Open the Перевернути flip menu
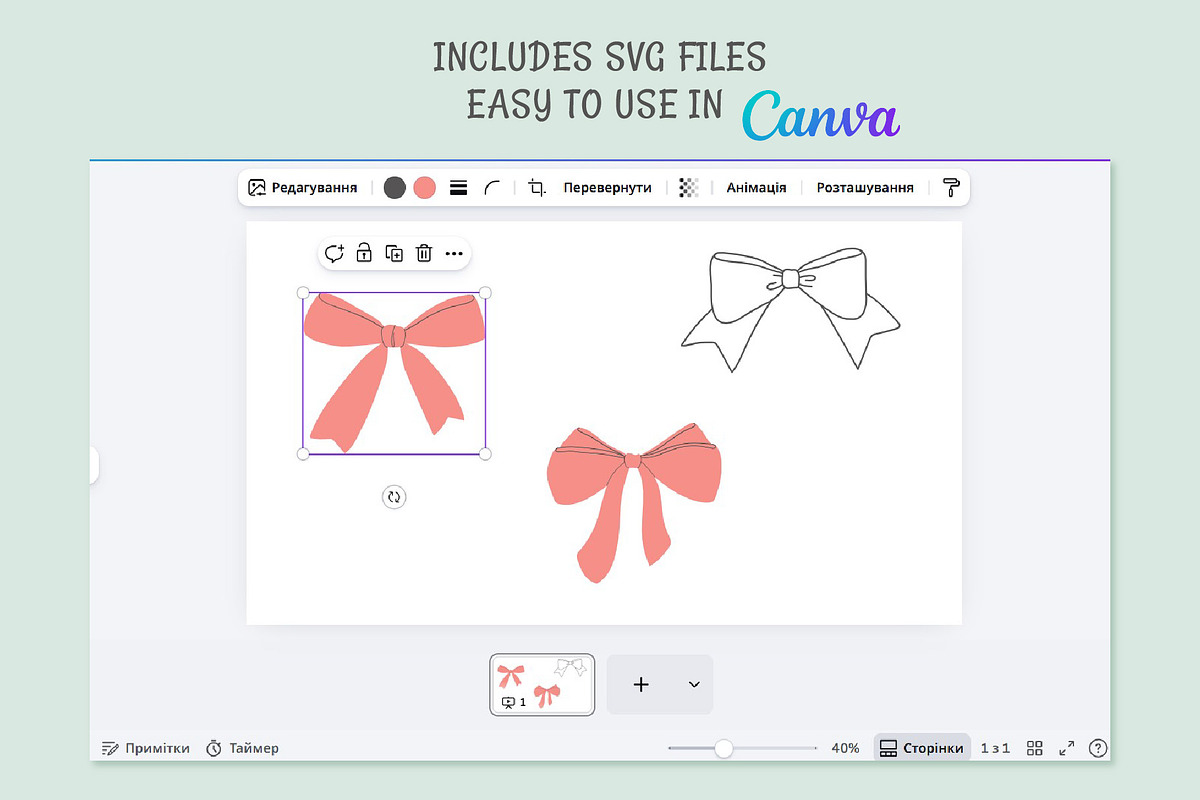Viewport: 1200px width, 800px height. tap(608, 187)
